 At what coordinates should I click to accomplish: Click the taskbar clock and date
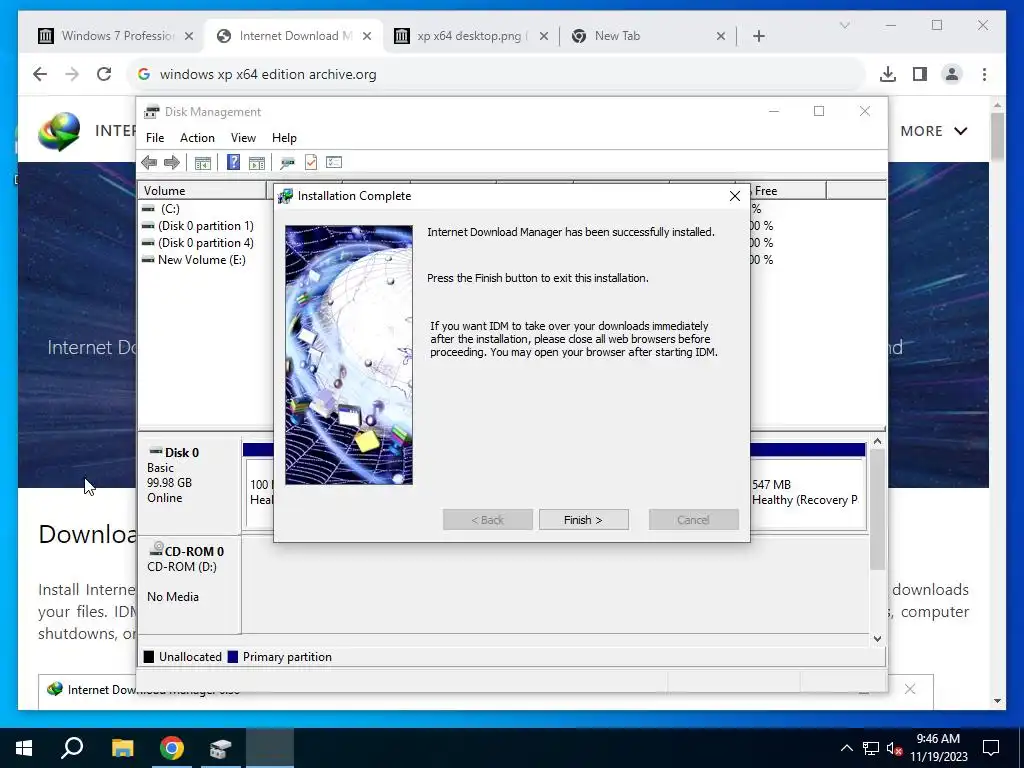pyautogui.click(x=938, y=748)
